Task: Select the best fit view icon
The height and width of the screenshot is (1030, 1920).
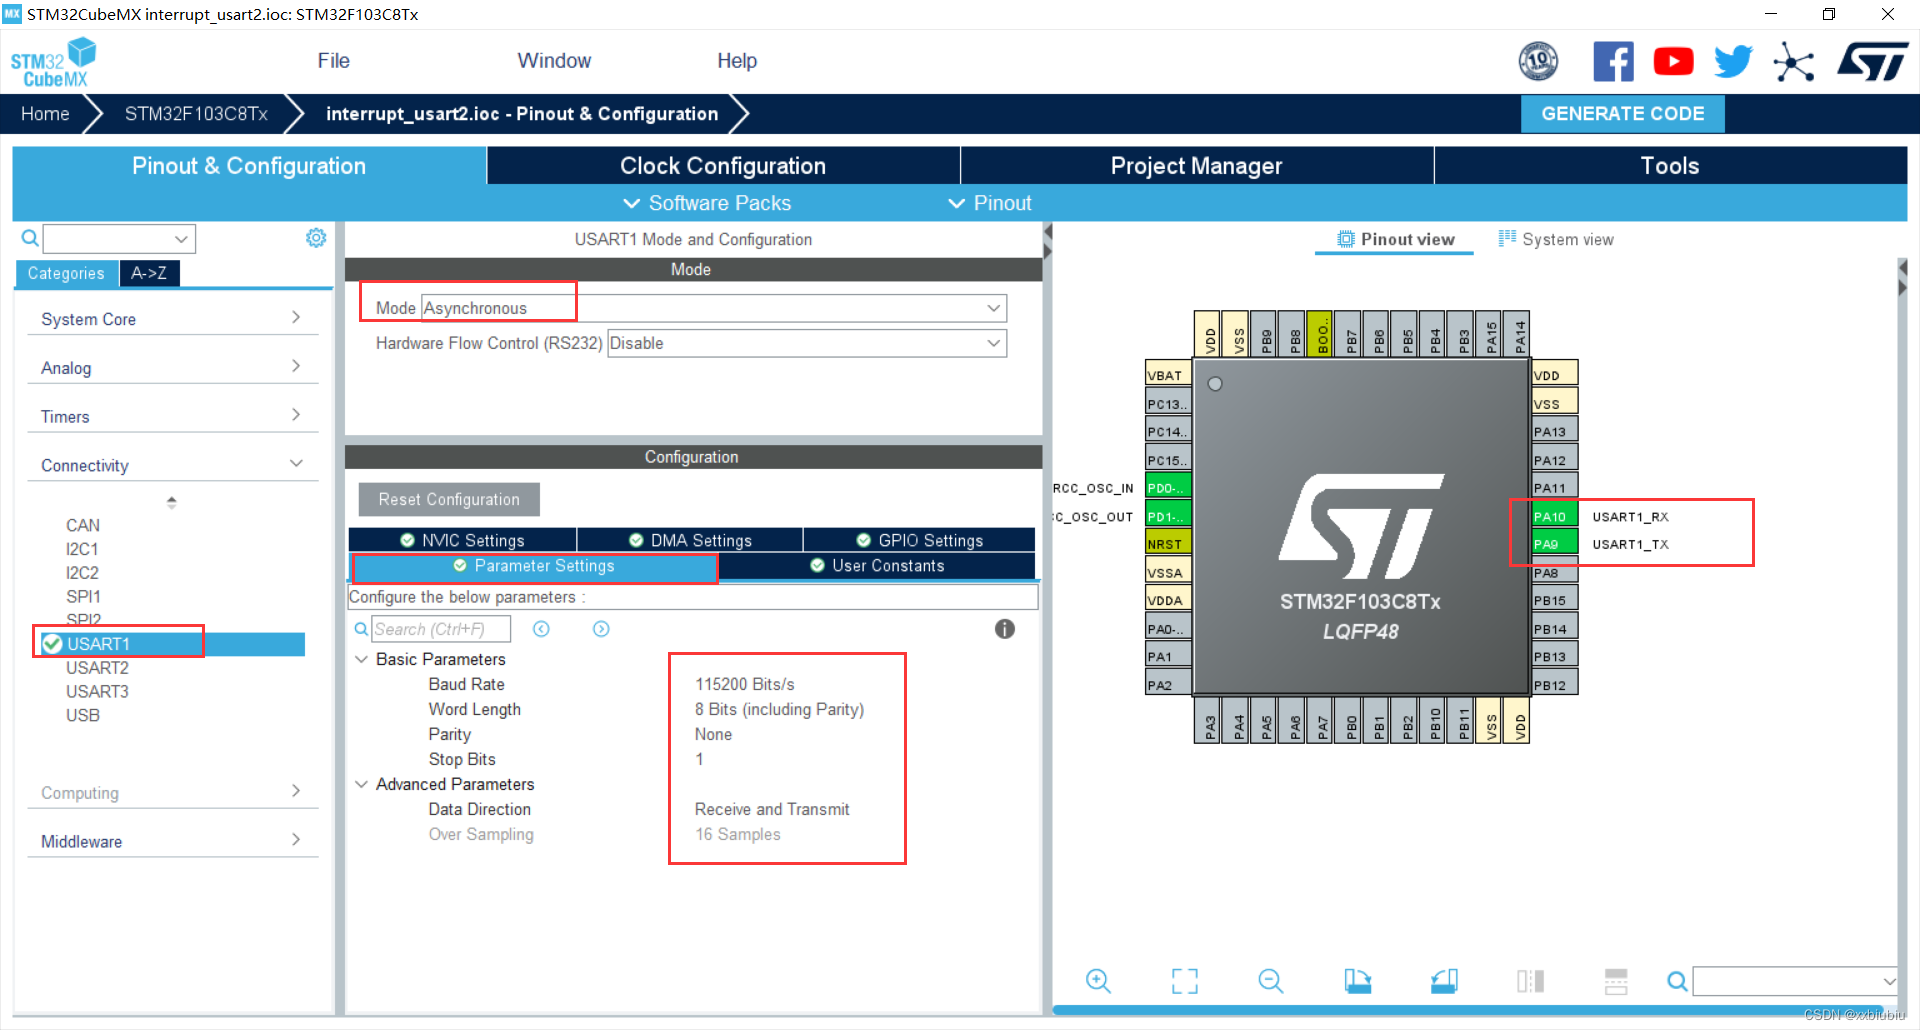Action: point(1184,981)
